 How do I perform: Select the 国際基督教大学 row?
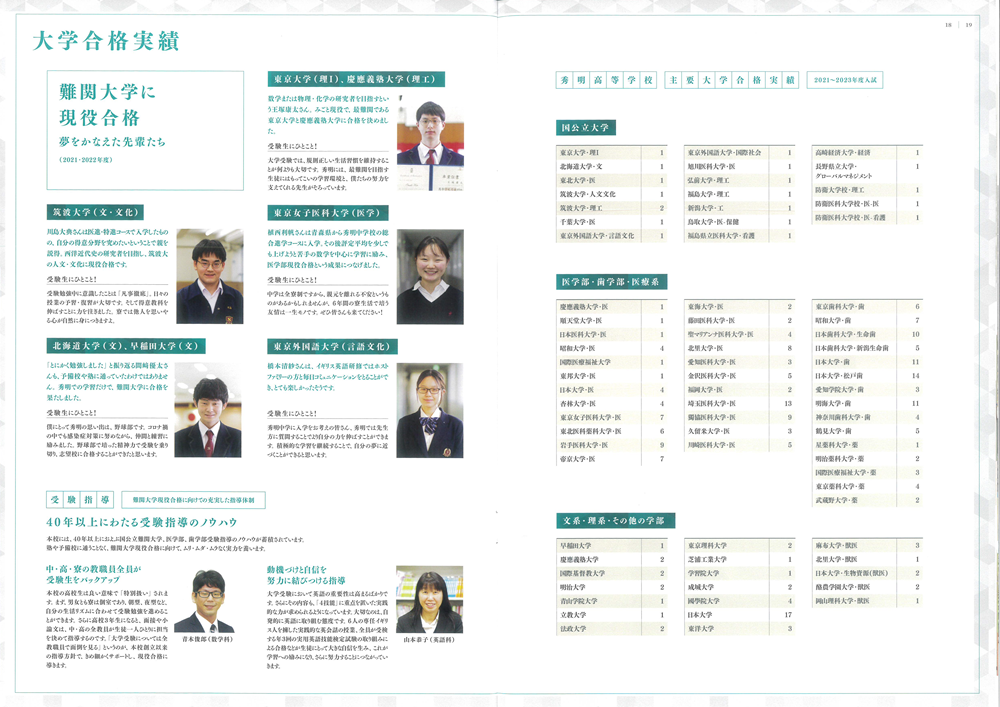(612, 573)
